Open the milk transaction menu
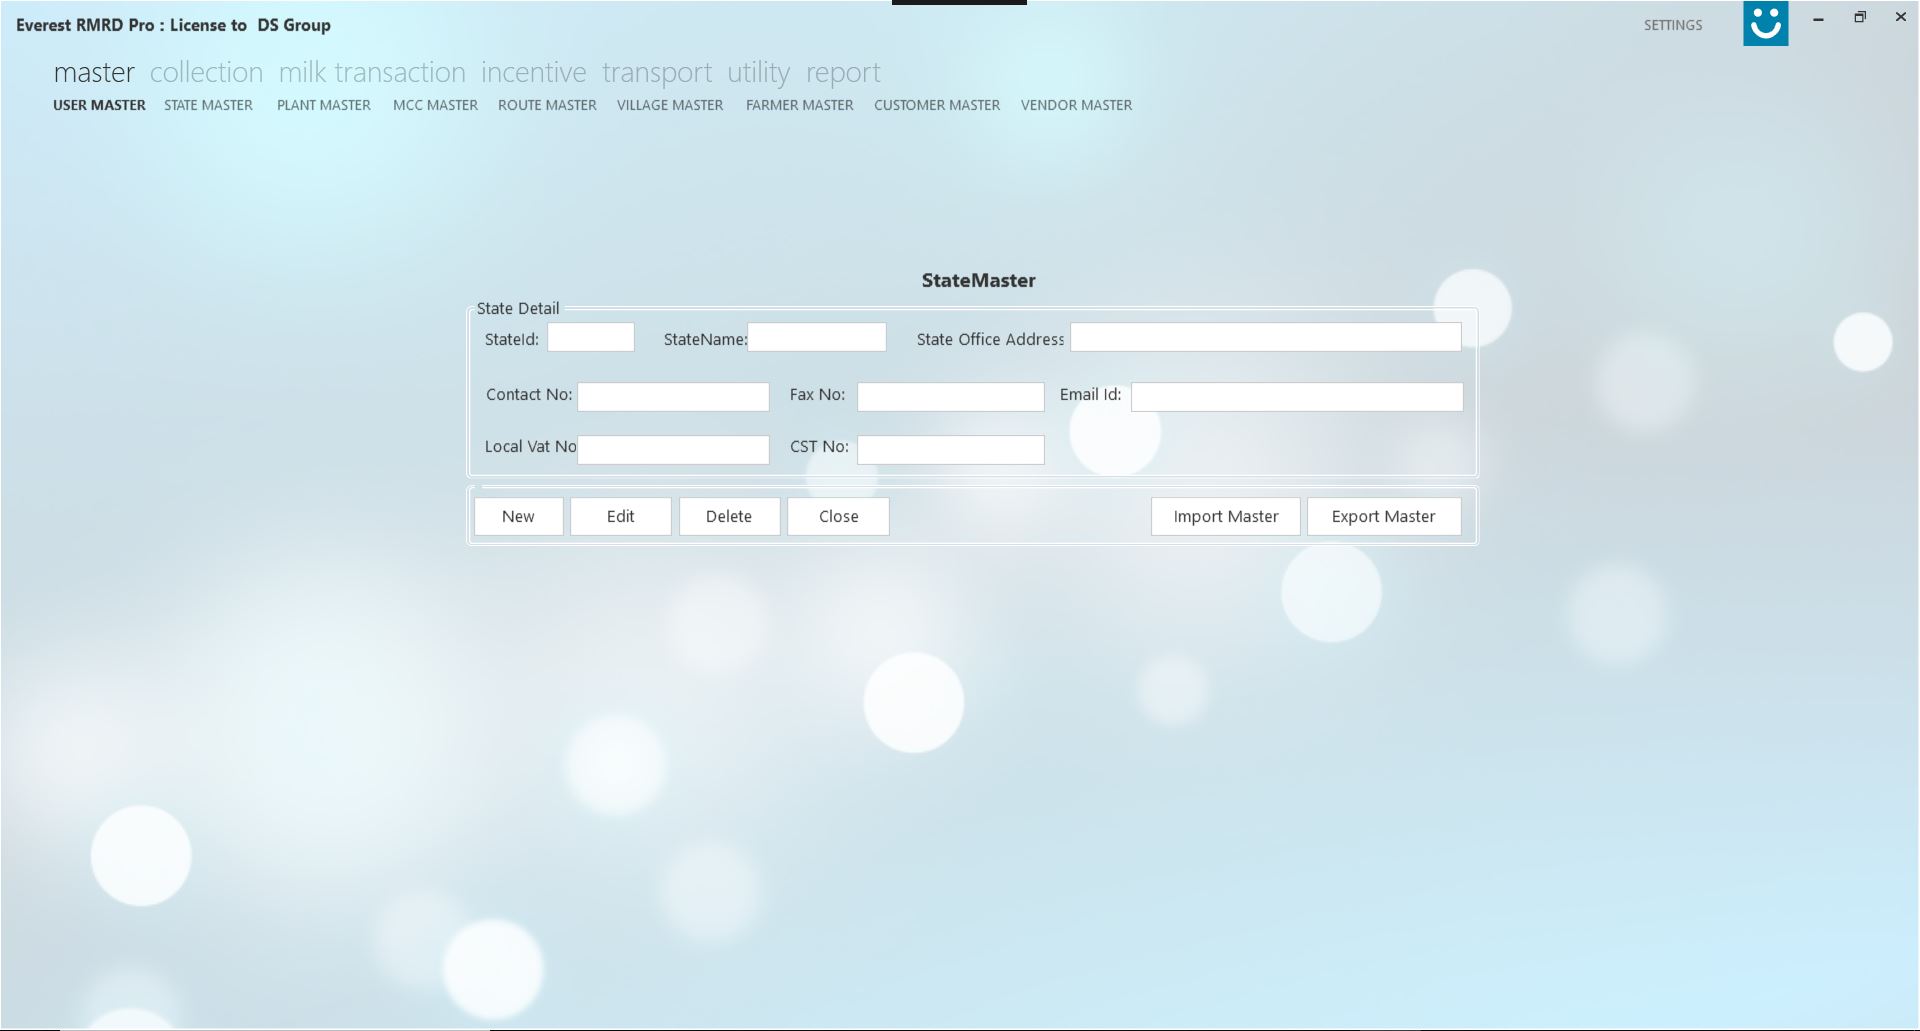Image resolution: width=1920 pixels, height=1031 pixels. [x=372, y=72]
